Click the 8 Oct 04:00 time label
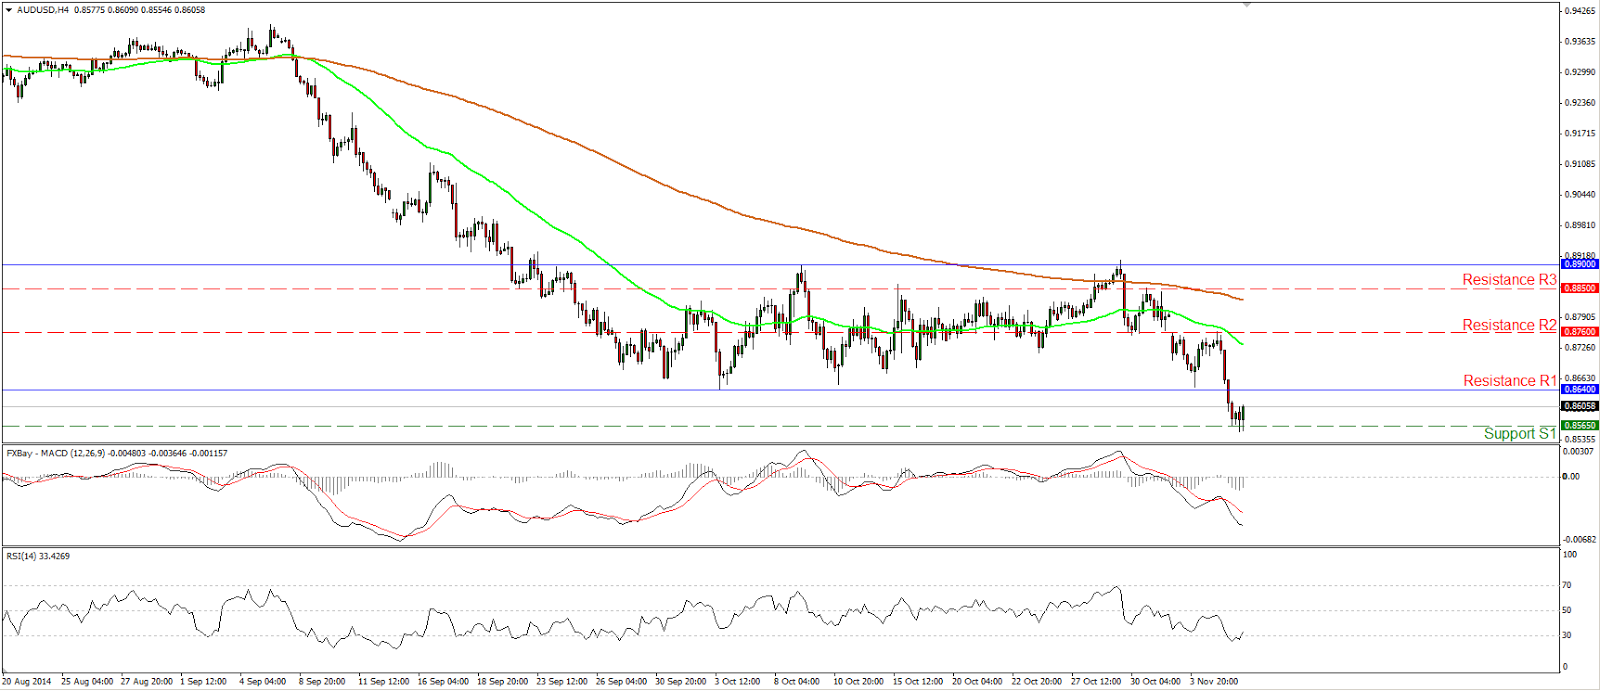Image resolution: width=1600 pixels, height=691 pixels. (797, 681)
